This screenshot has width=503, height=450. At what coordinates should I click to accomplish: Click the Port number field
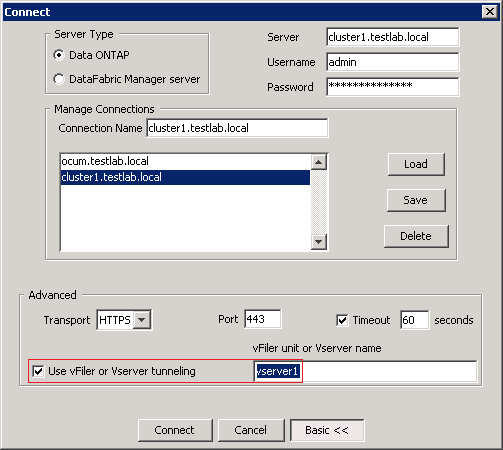[x=263, y=319]
